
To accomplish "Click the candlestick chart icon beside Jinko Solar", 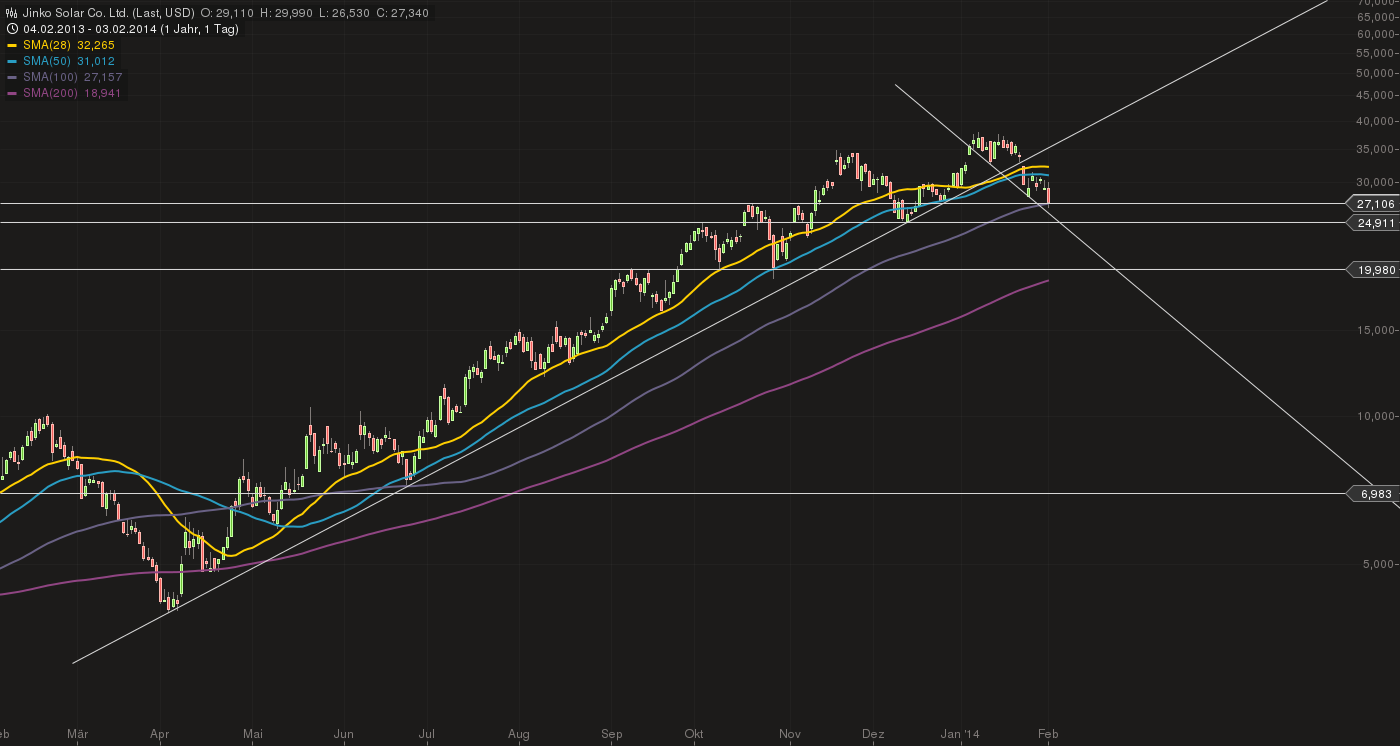I will (x=12, y=12).
